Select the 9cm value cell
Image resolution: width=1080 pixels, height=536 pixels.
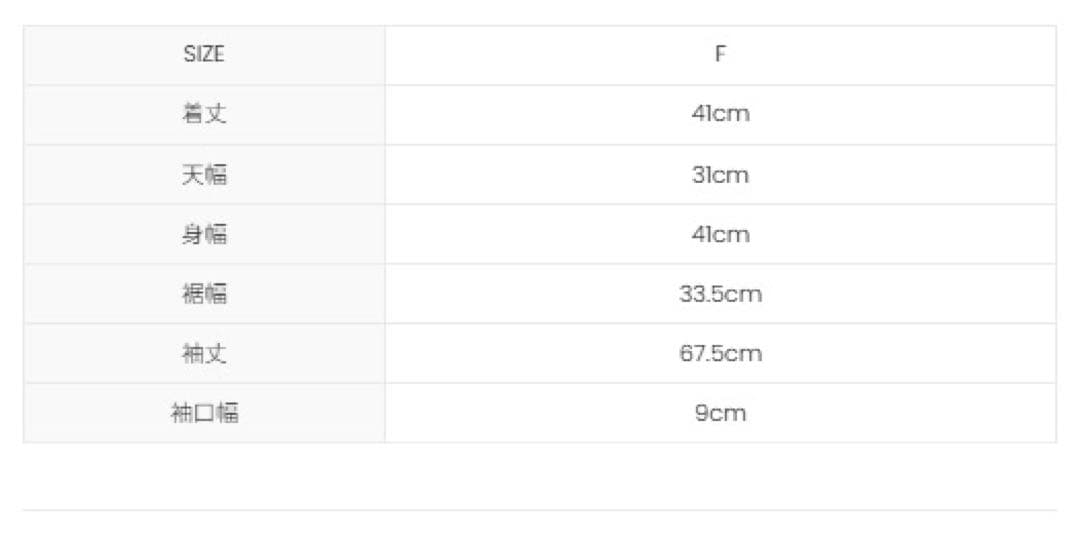(x=720, y=413)
